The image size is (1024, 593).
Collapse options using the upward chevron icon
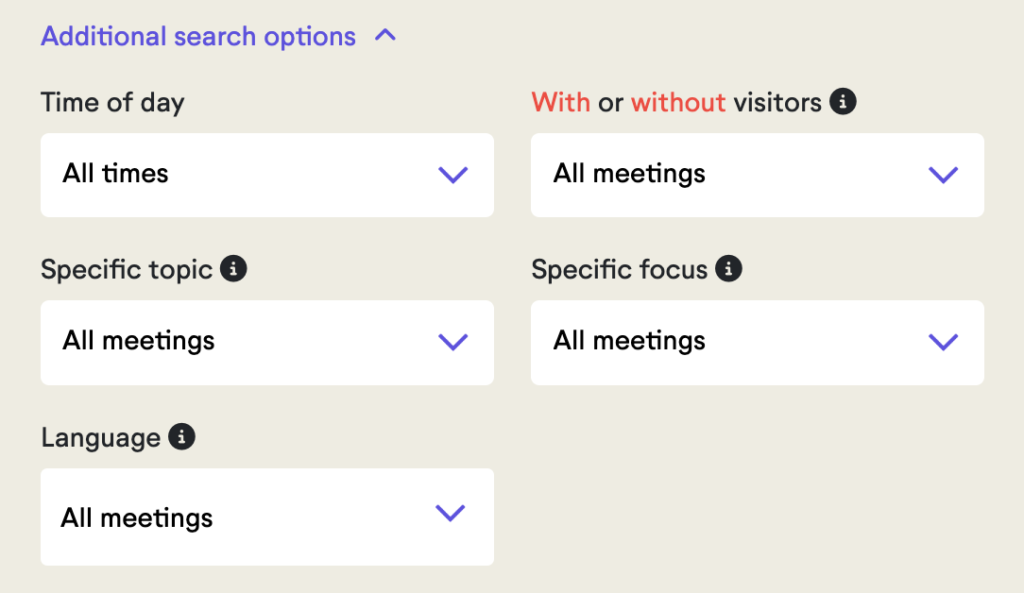[385, 35]
